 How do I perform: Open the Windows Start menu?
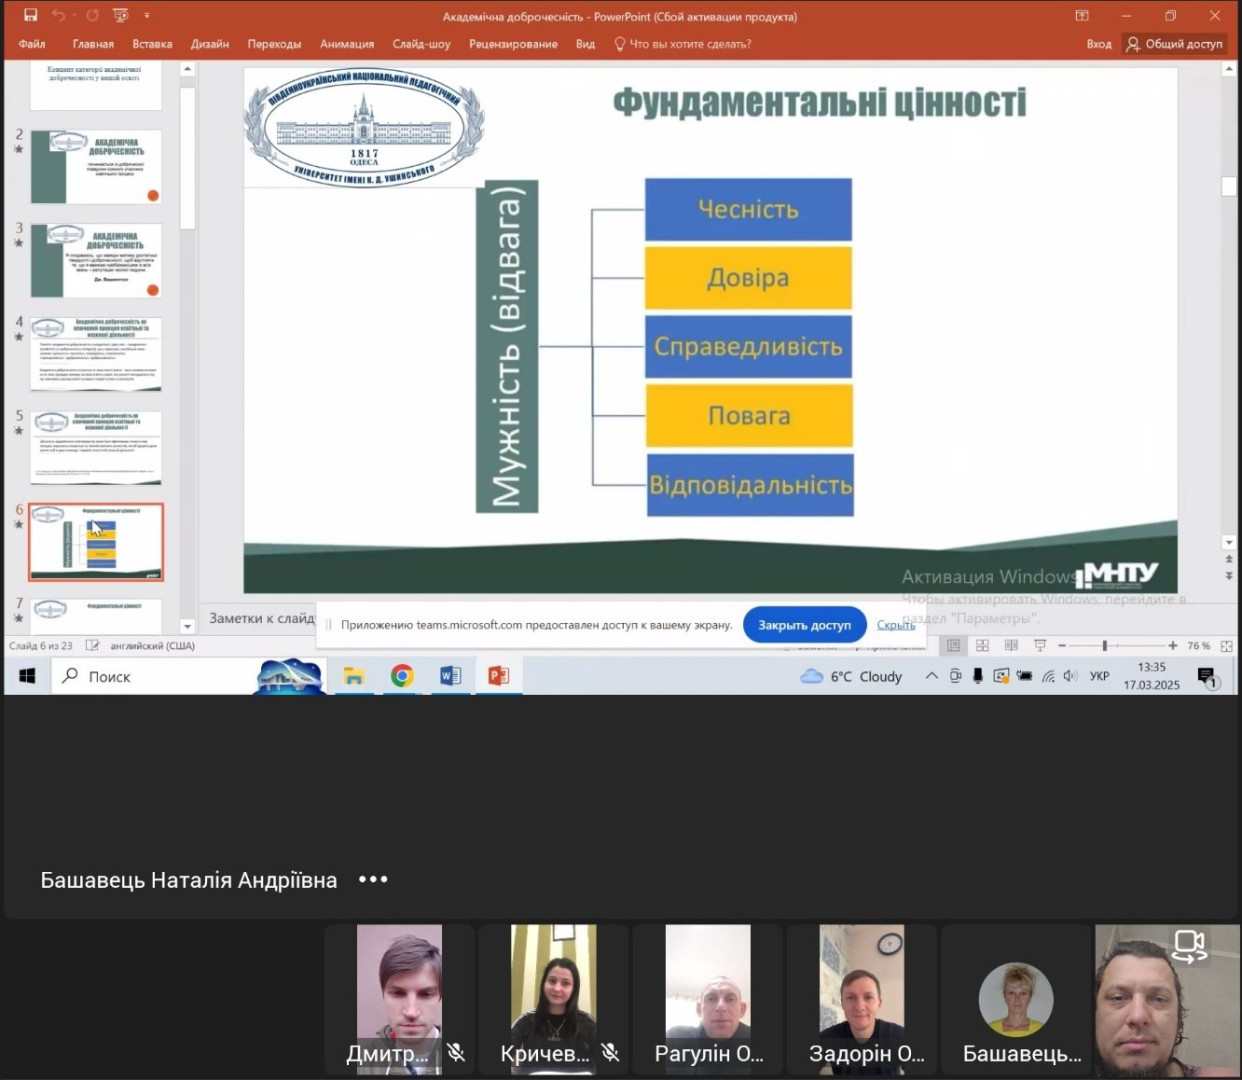[27, 676]
